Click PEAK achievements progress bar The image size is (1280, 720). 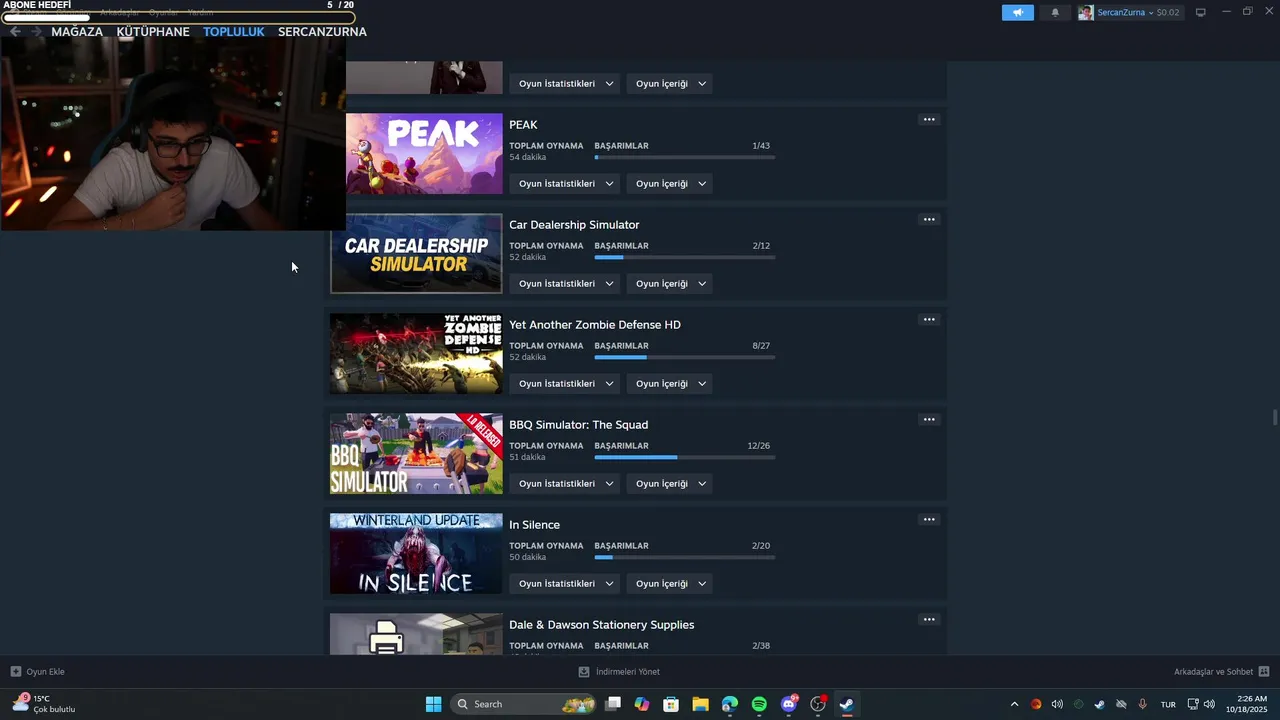[685, 158]
